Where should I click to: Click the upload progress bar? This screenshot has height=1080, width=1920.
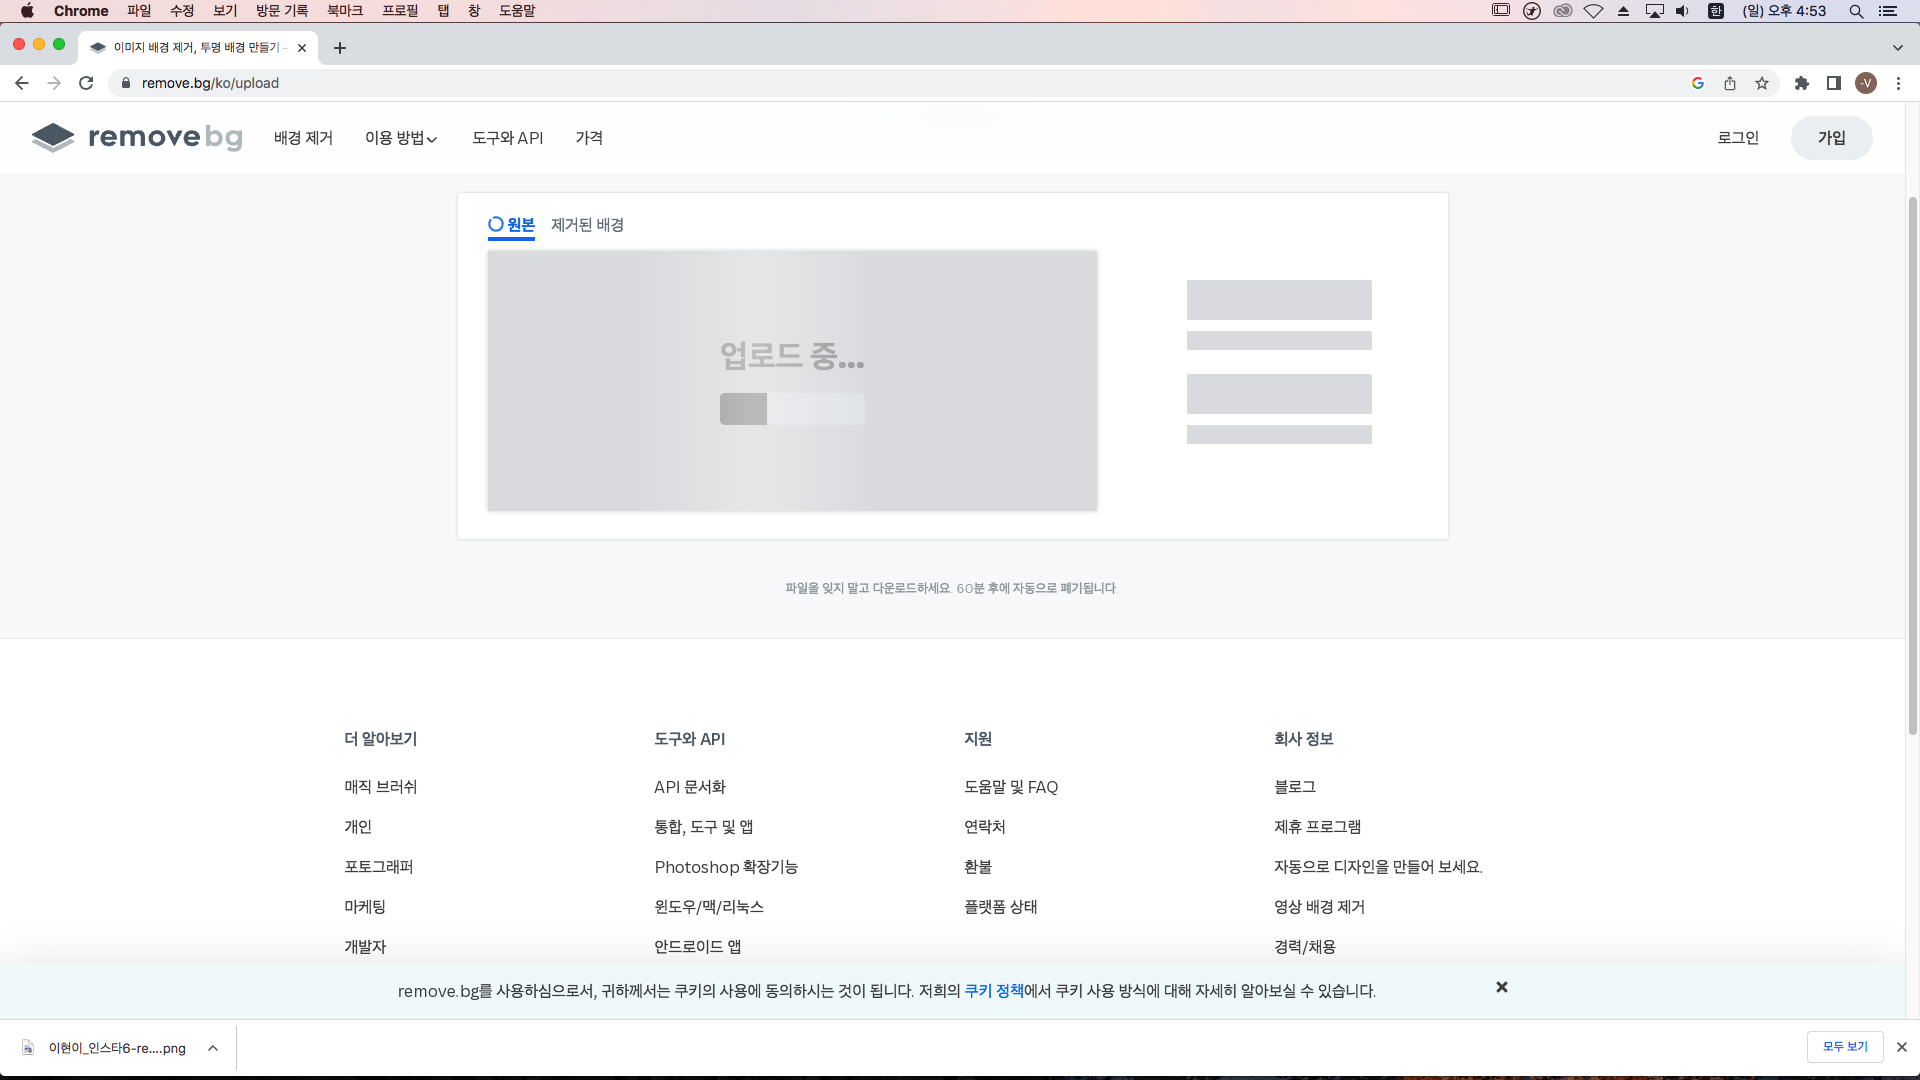point(792,409)
